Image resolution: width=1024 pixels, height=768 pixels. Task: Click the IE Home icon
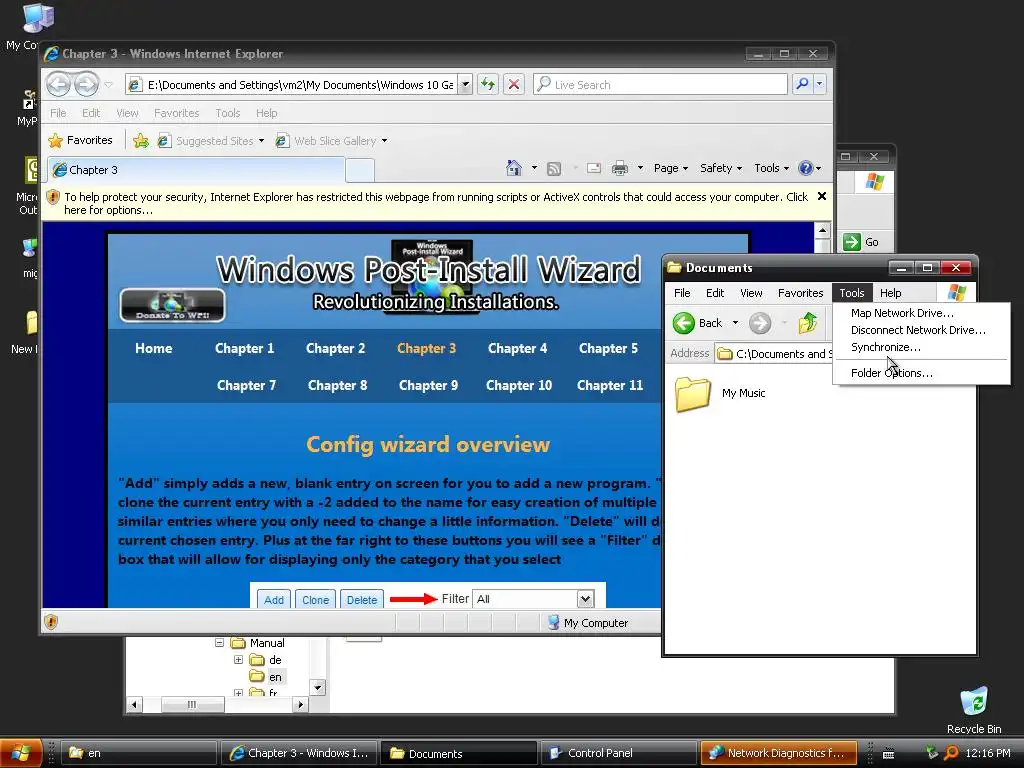pyautogui.click(x=514, y=168)
